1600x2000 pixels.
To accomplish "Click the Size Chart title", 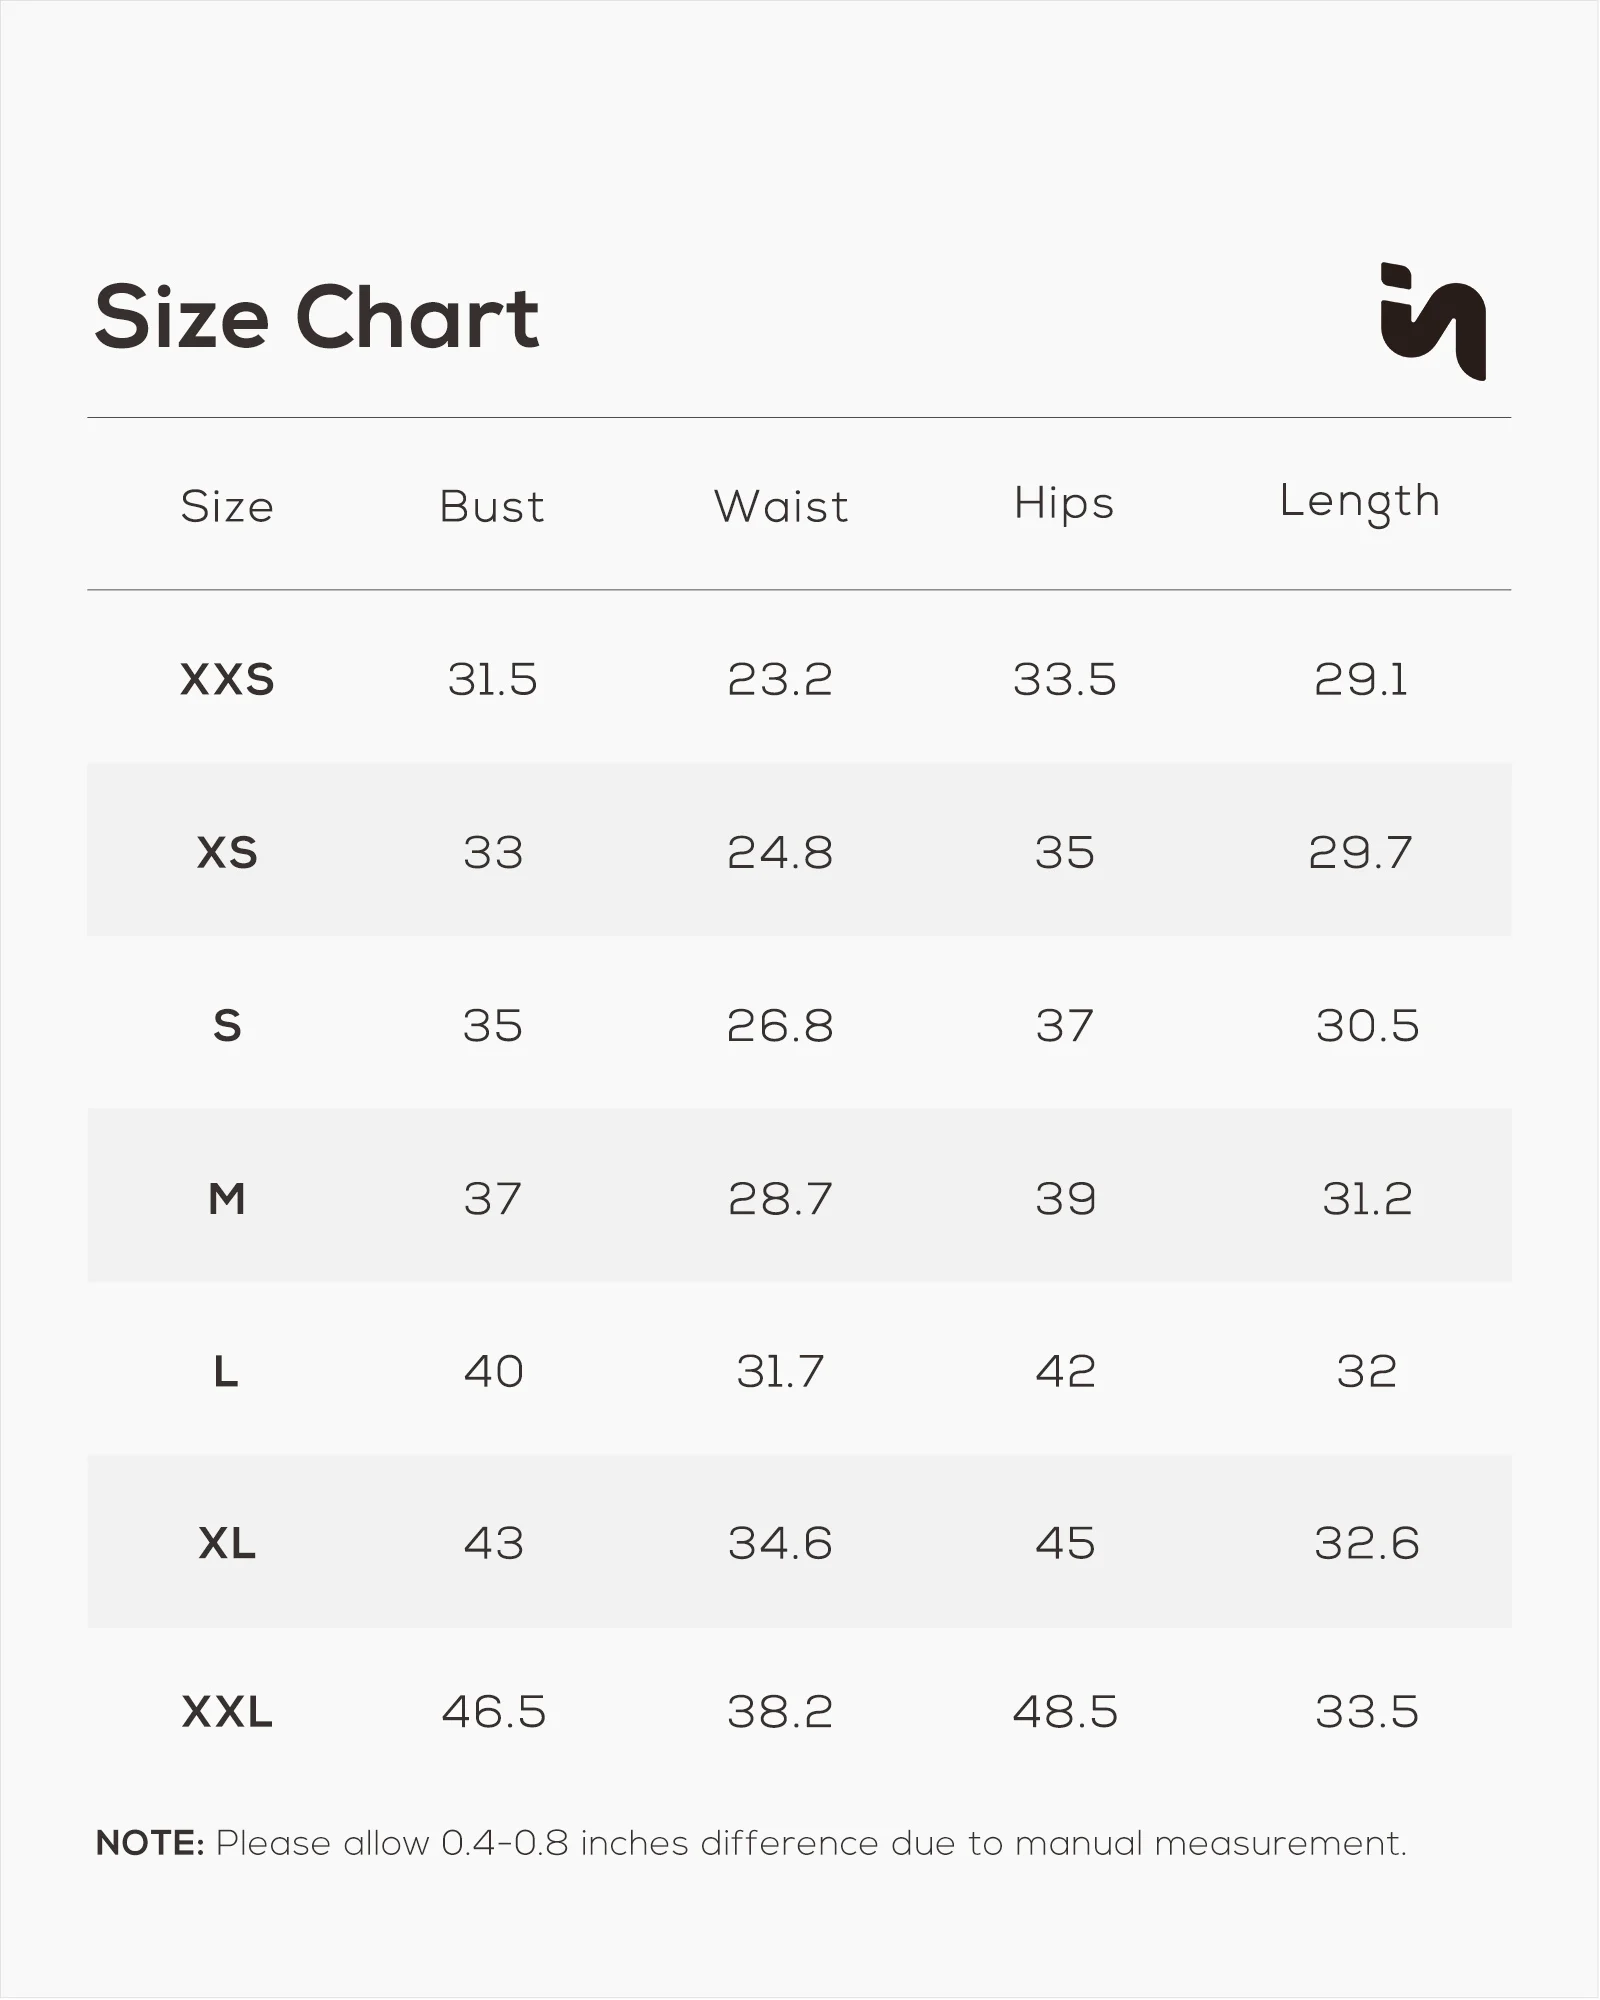I will point(316,317).
